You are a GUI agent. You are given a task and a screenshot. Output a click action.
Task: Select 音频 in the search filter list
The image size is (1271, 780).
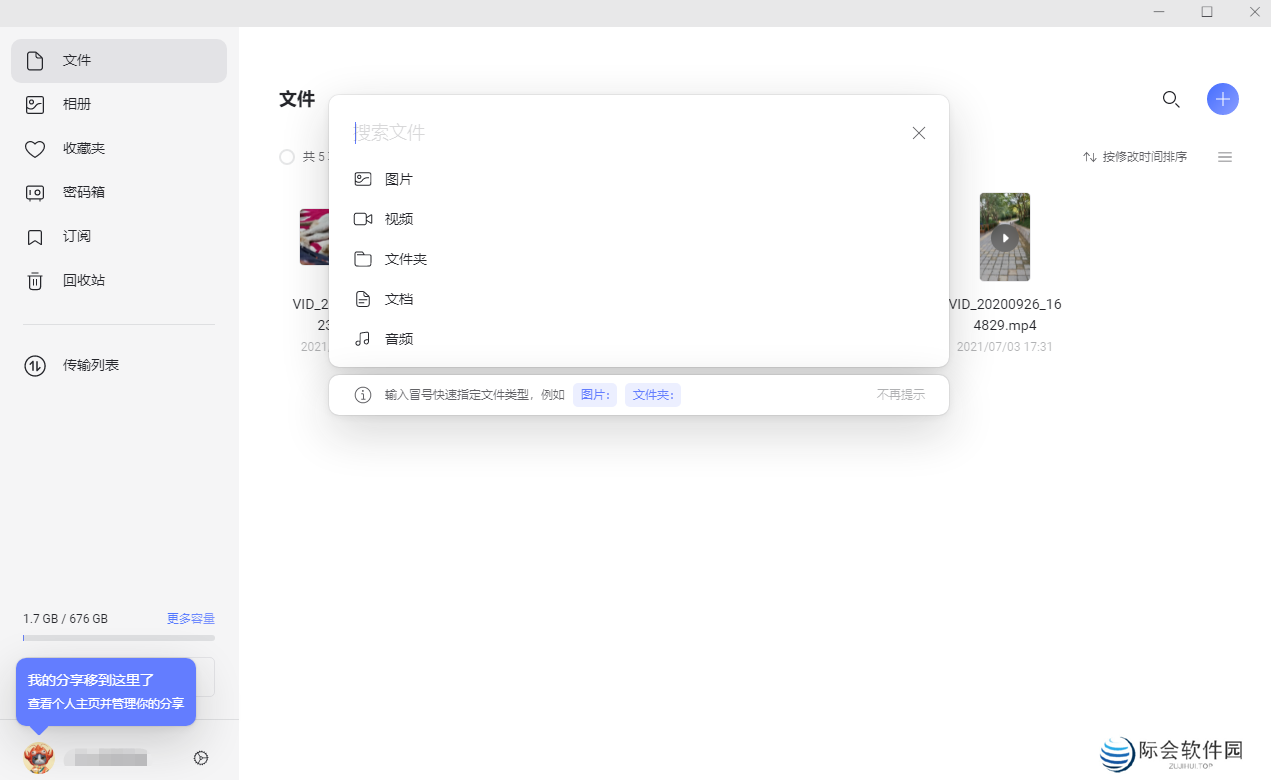tap(398, 338)
